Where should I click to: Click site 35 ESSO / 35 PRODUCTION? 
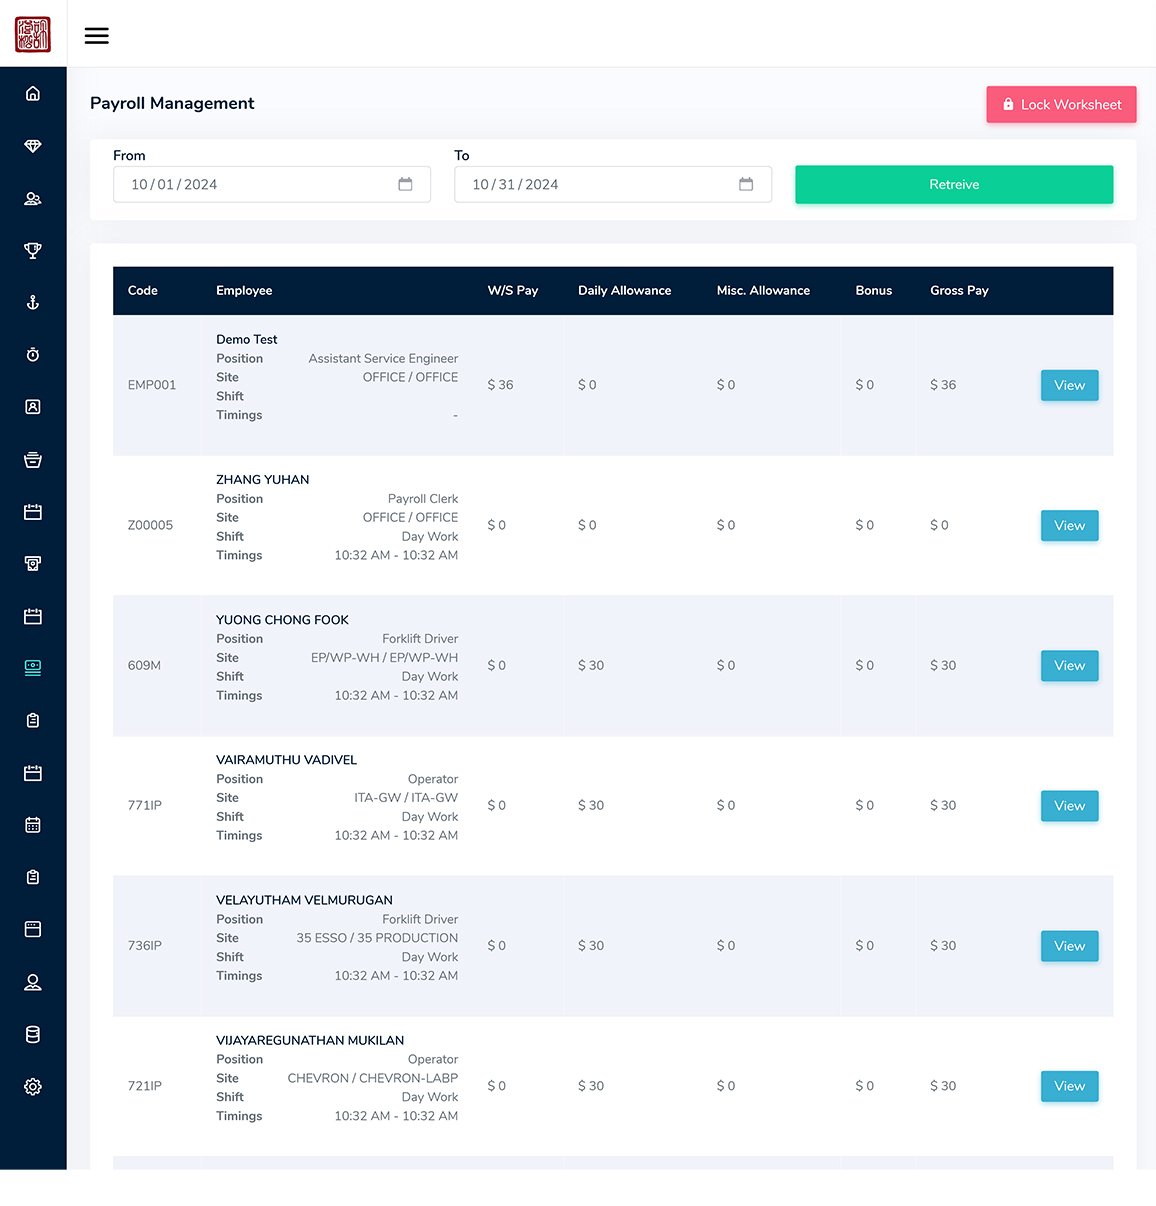tap(377, 937)
